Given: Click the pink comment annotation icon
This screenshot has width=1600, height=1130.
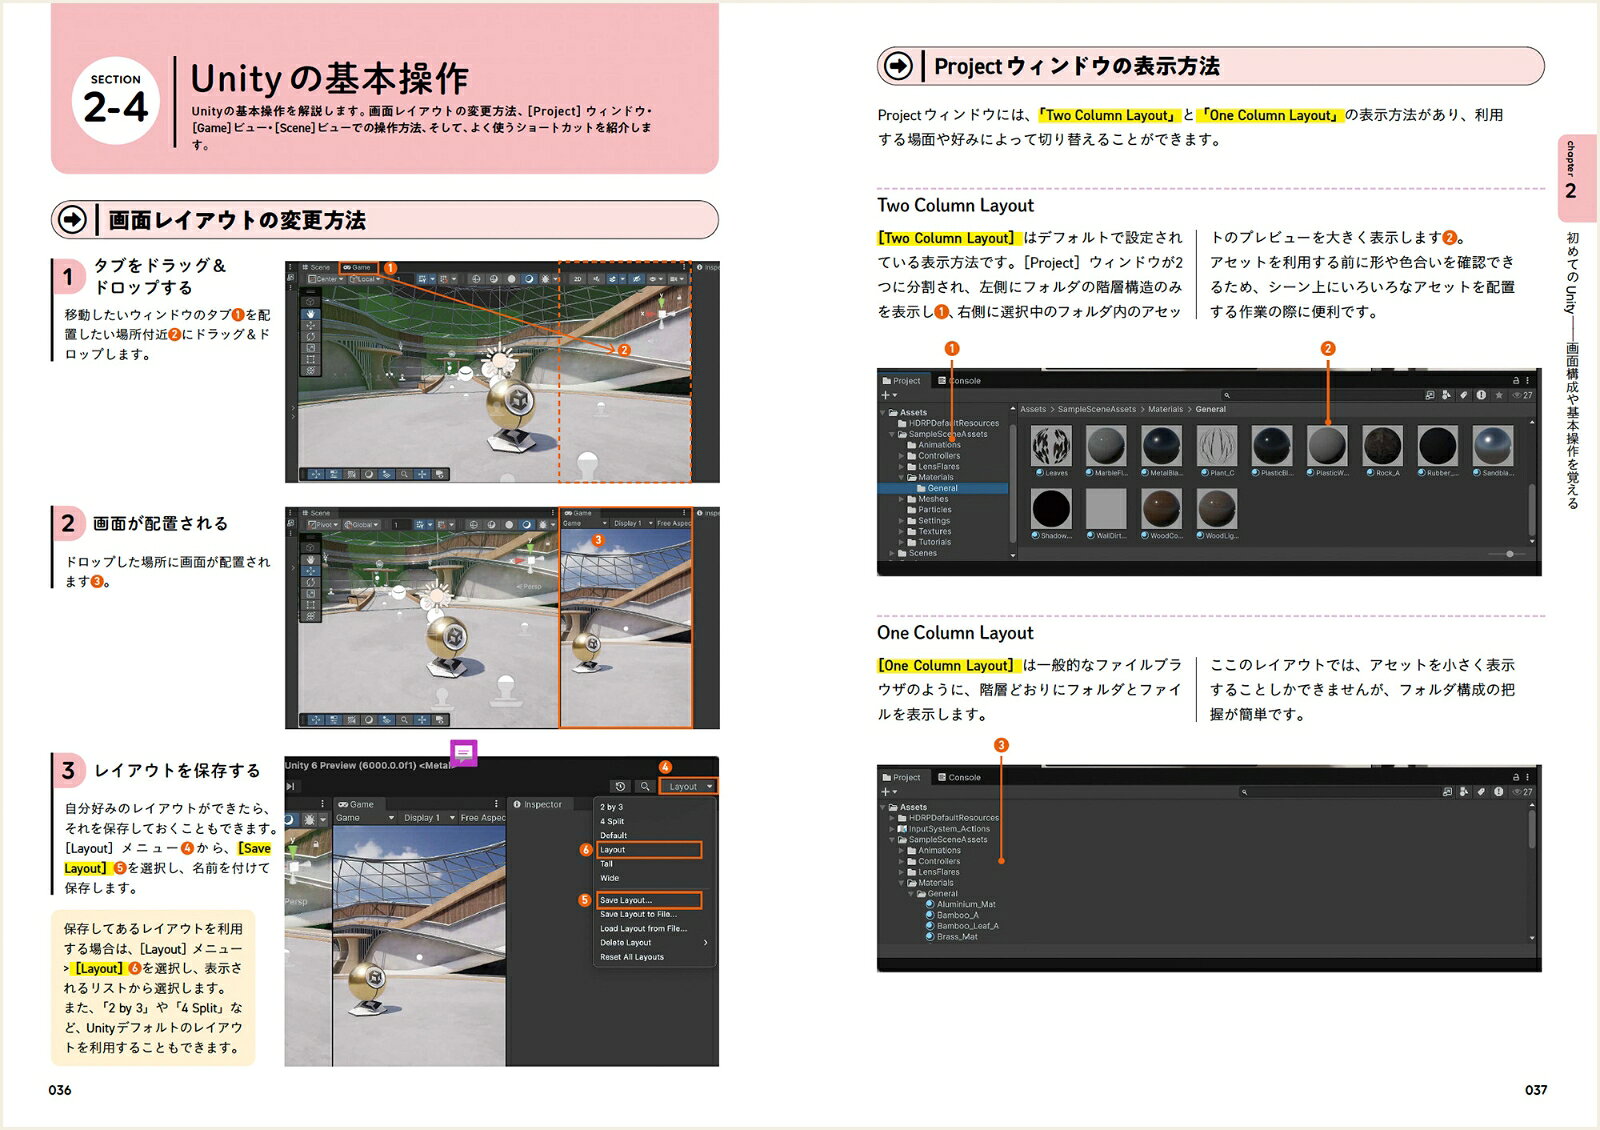Looking at the screenshot, I should [463, 753].
